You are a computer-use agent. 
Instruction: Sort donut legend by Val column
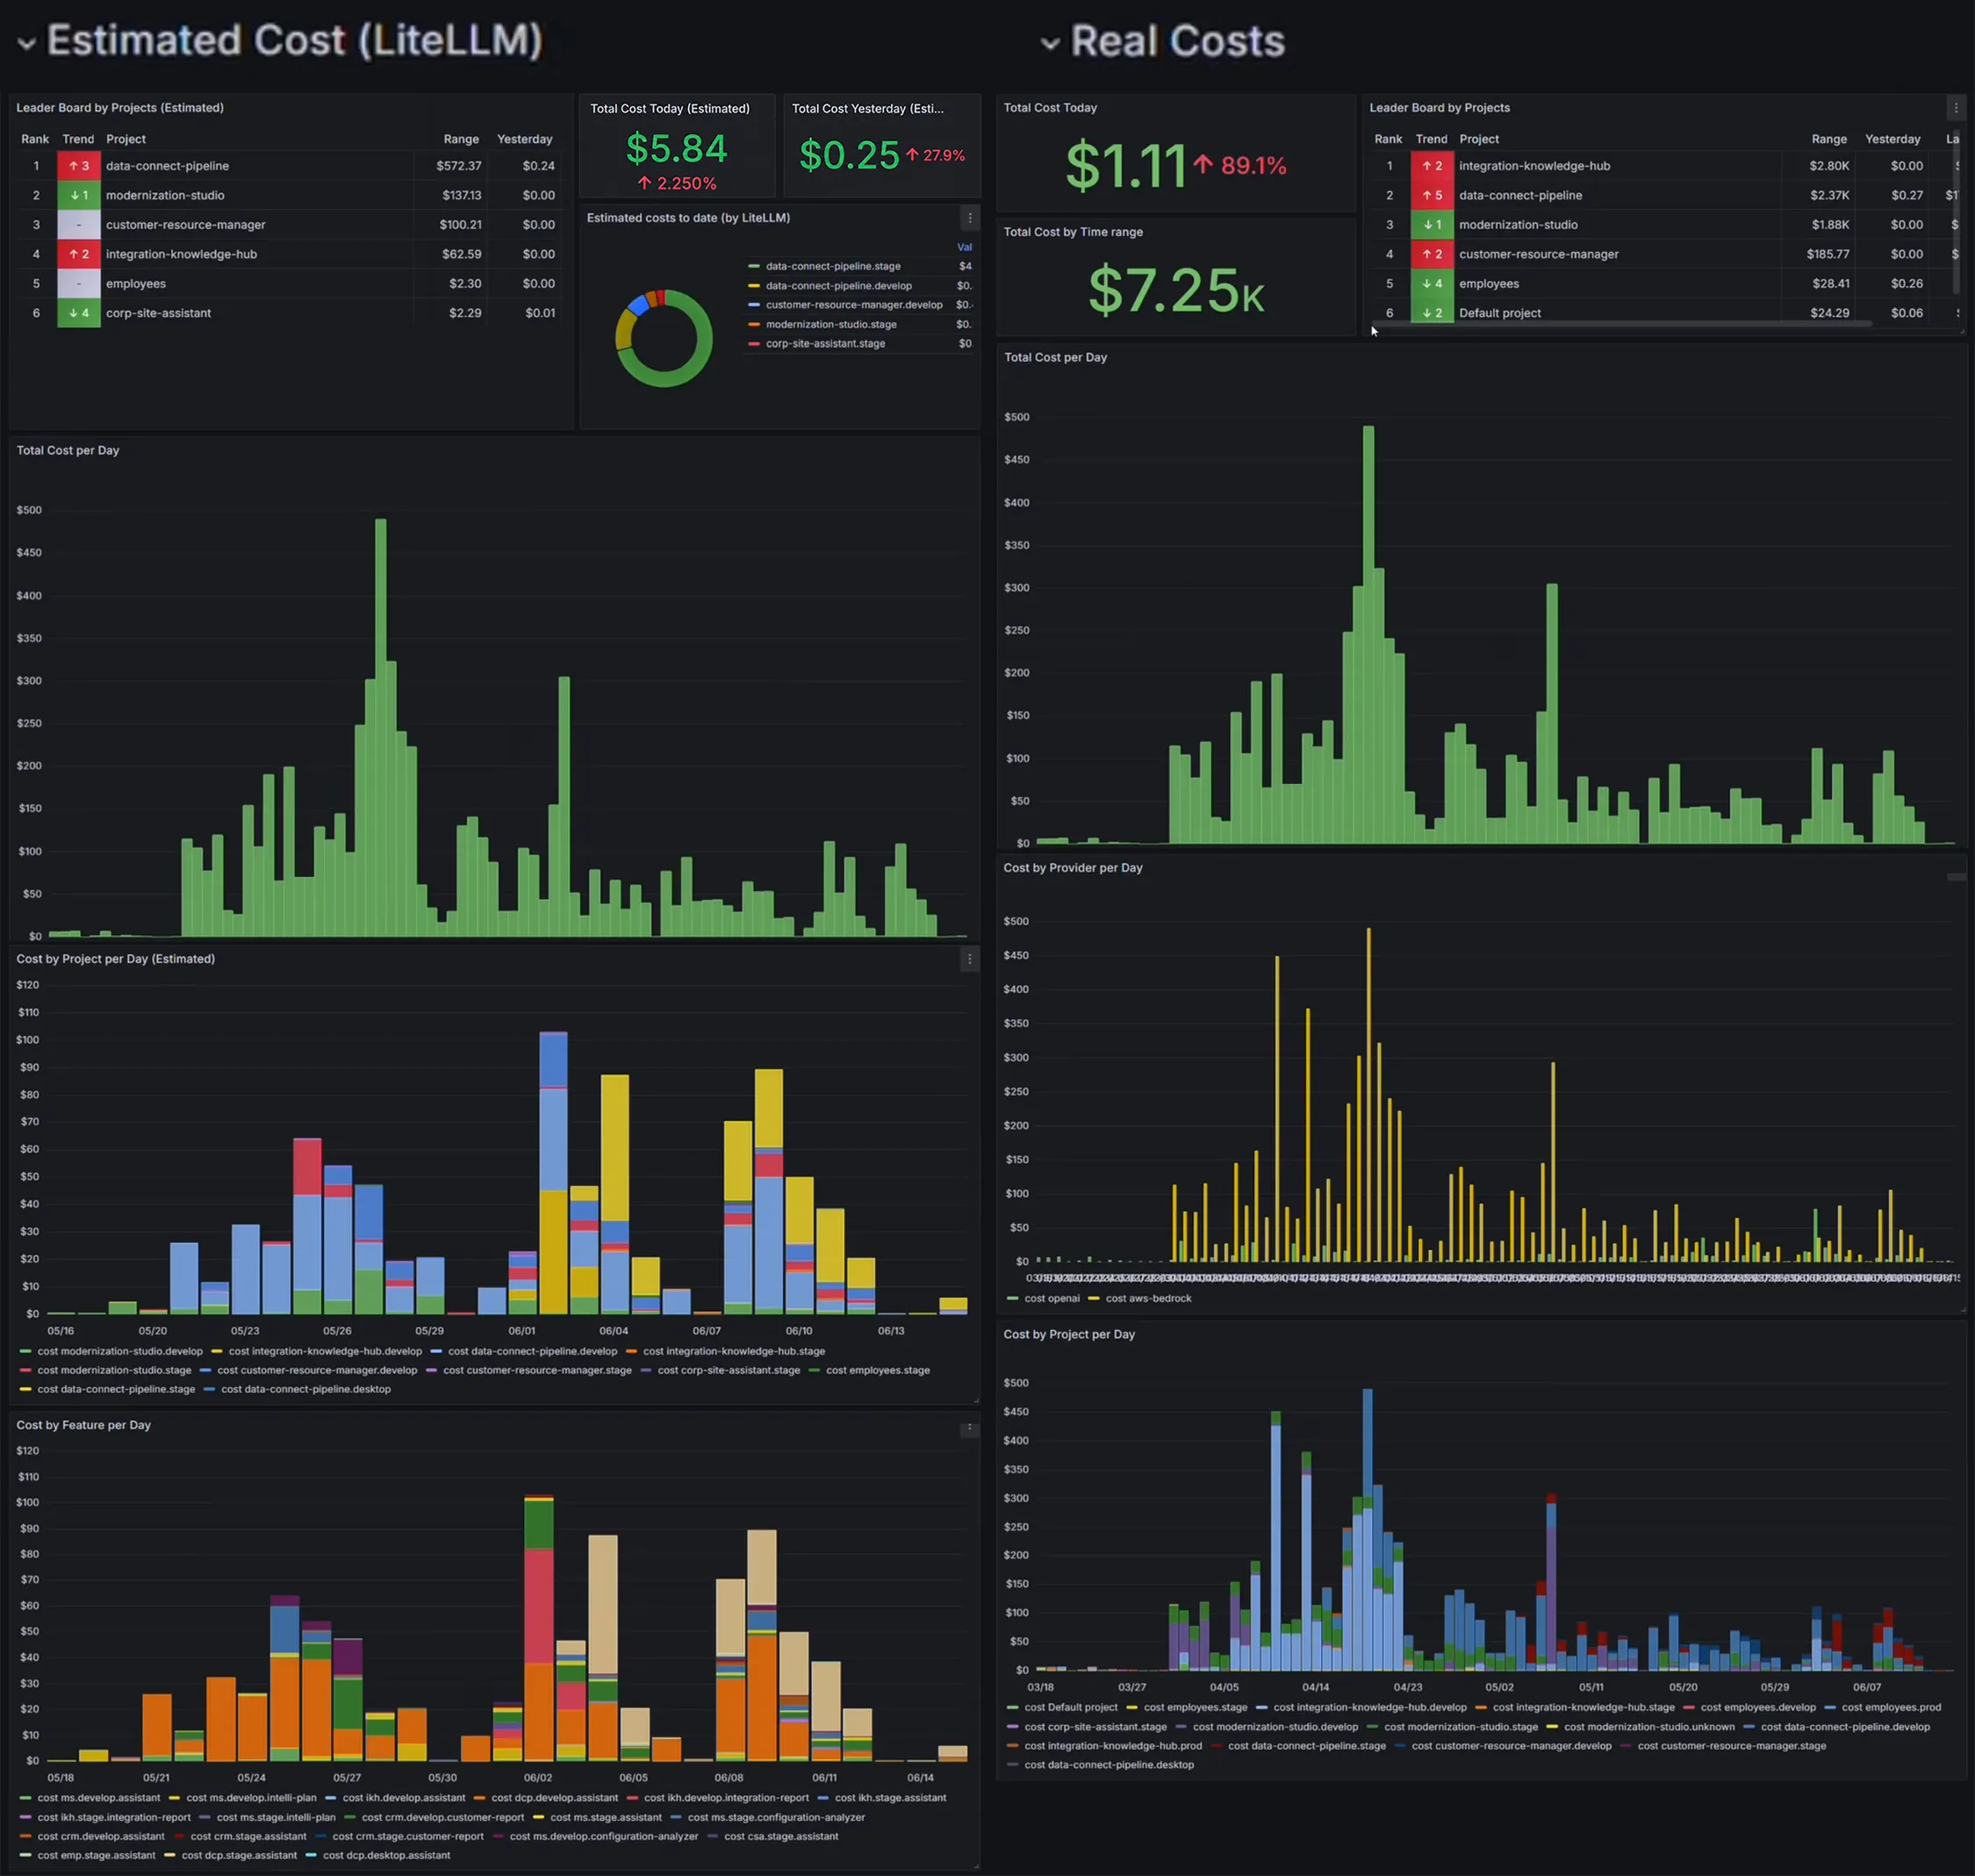[x=964, y=247]
